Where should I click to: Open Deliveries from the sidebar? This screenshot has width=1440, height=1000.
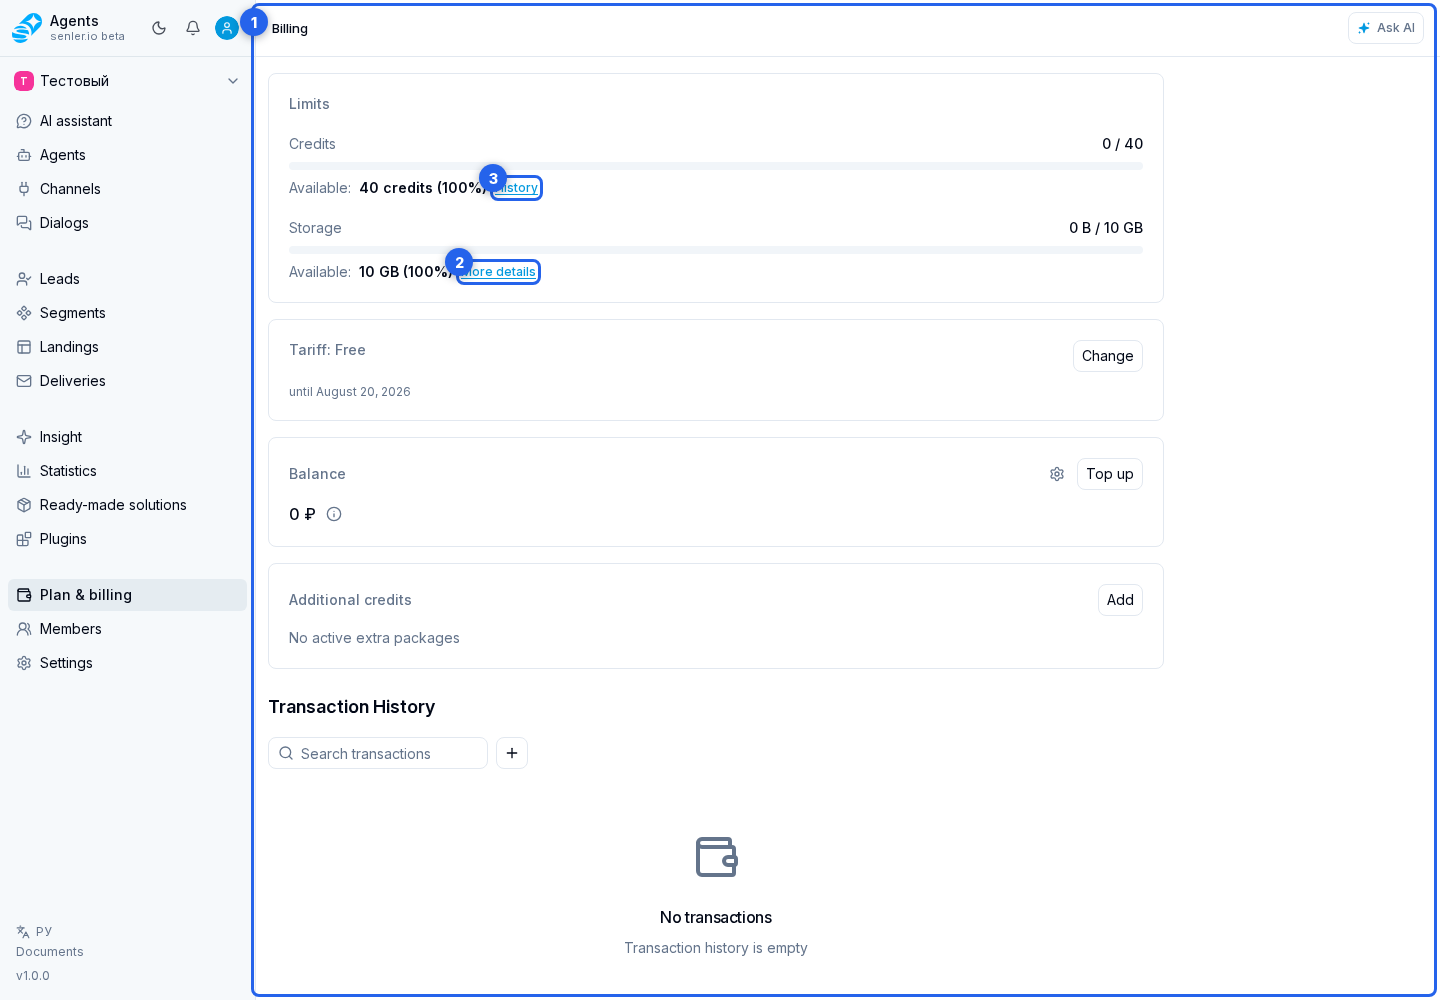click(127, 381)
